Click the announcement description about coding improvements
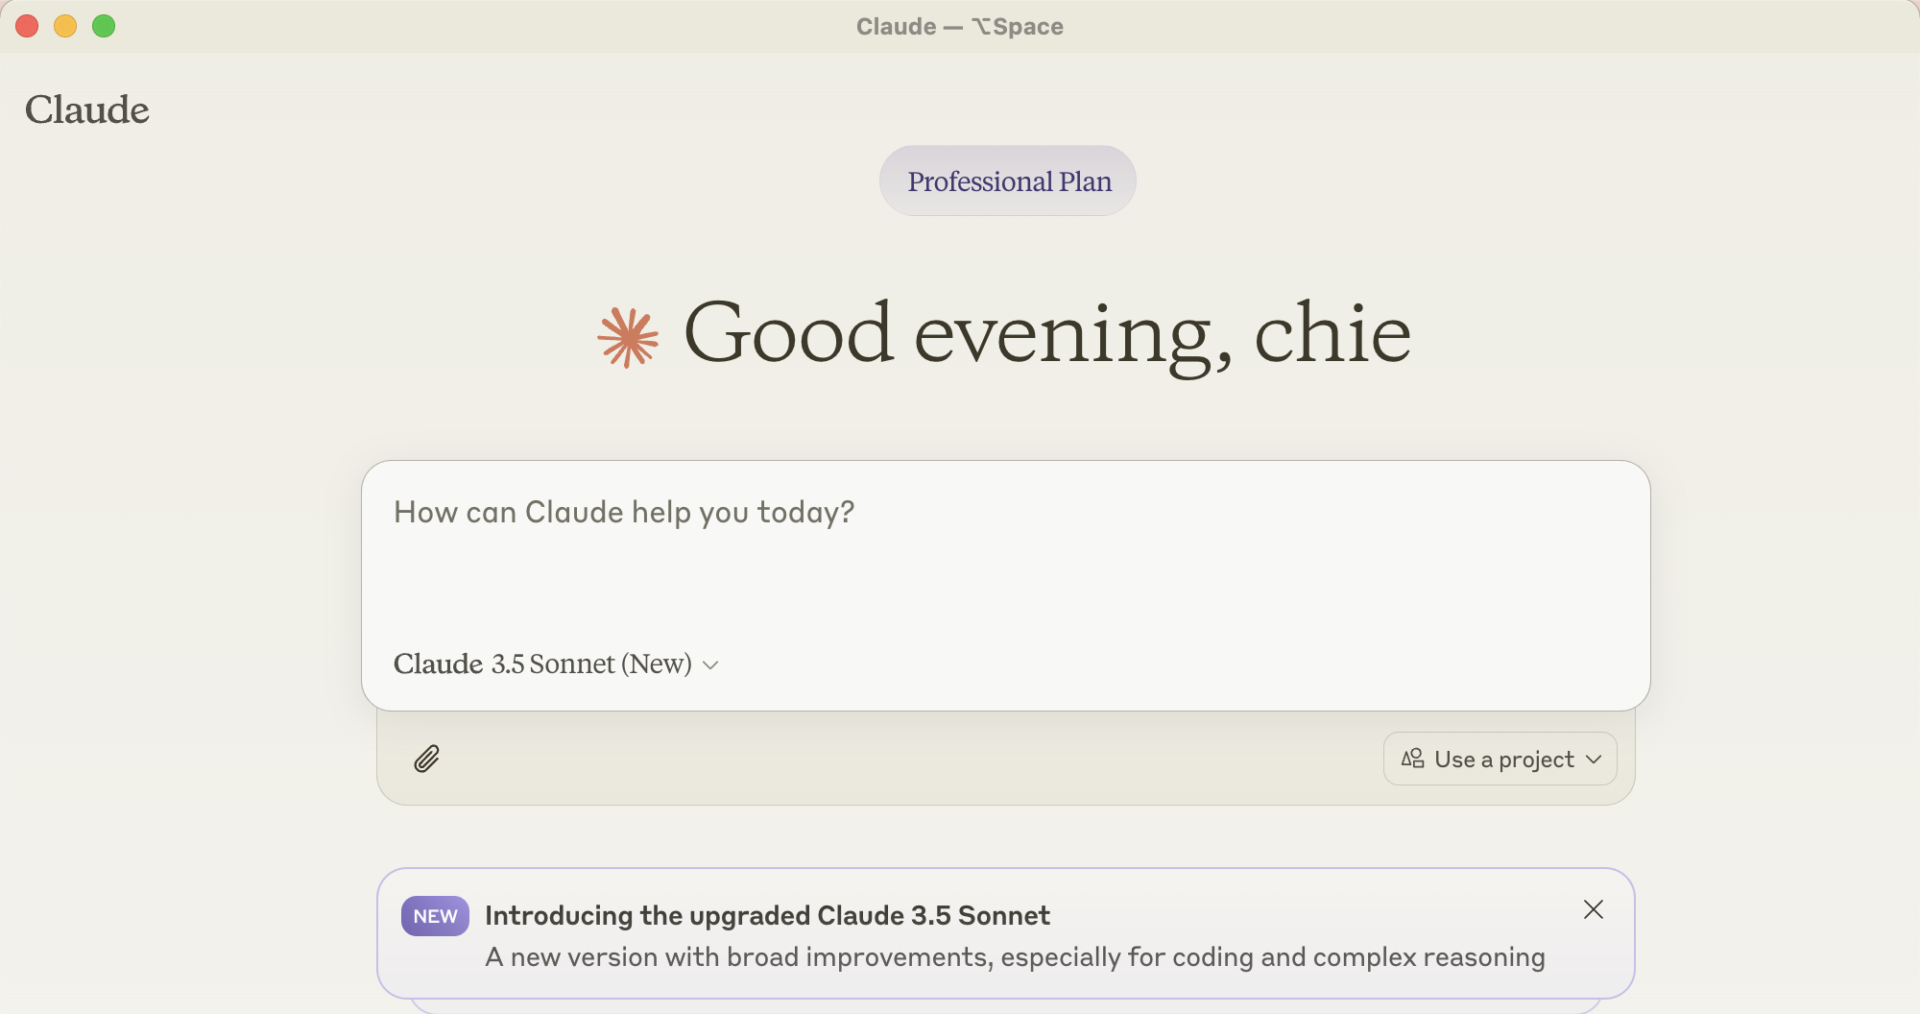 pyautogui.click(x=1015, y=957)
